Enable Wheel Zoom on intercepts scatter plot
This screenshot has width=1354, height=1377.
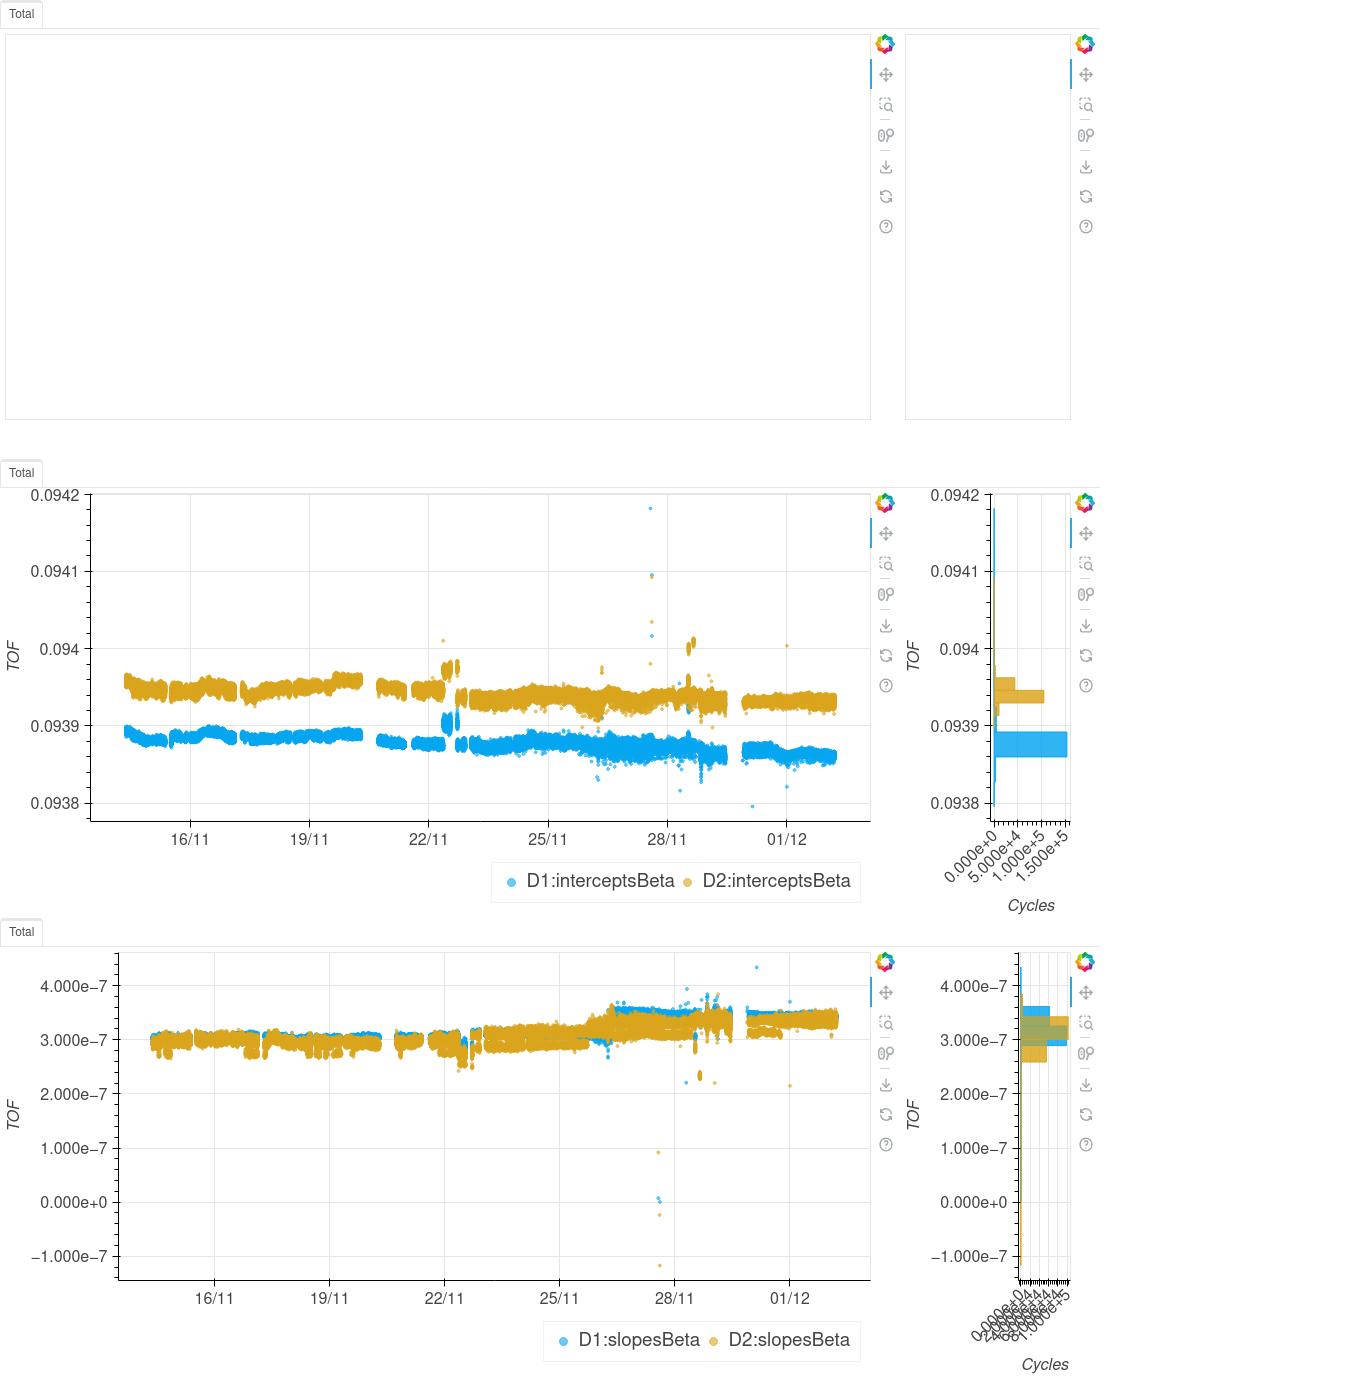pyautogui.click(x=886, y=595)
